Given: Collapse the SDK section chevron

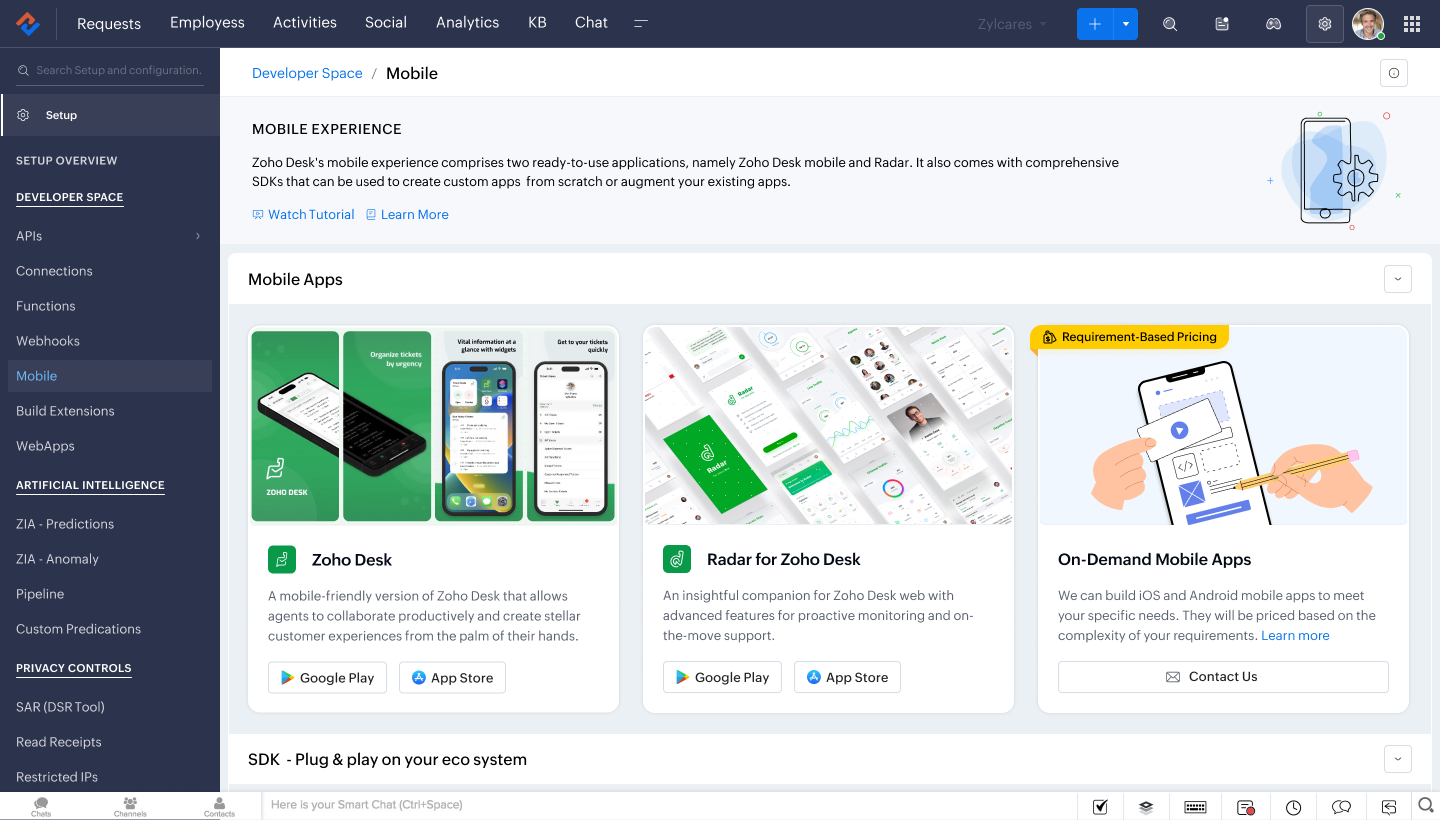Looking at the screenshot, I should (1398, 759).
